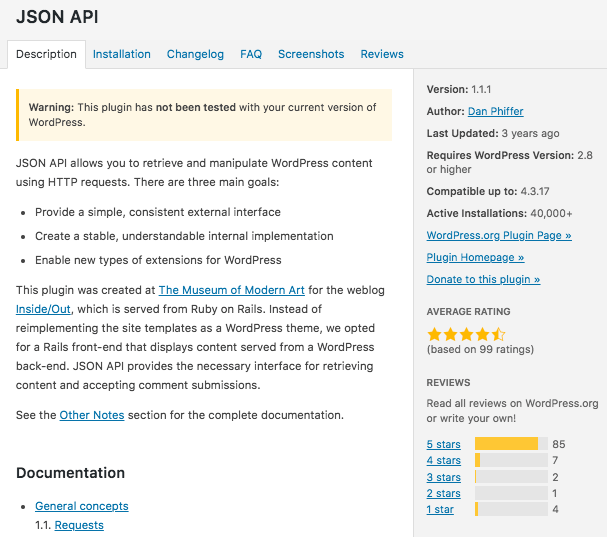Viewport: 607px width, 537px height.
Task: Open the Changelog tab
Action: [x=195, y=54]
